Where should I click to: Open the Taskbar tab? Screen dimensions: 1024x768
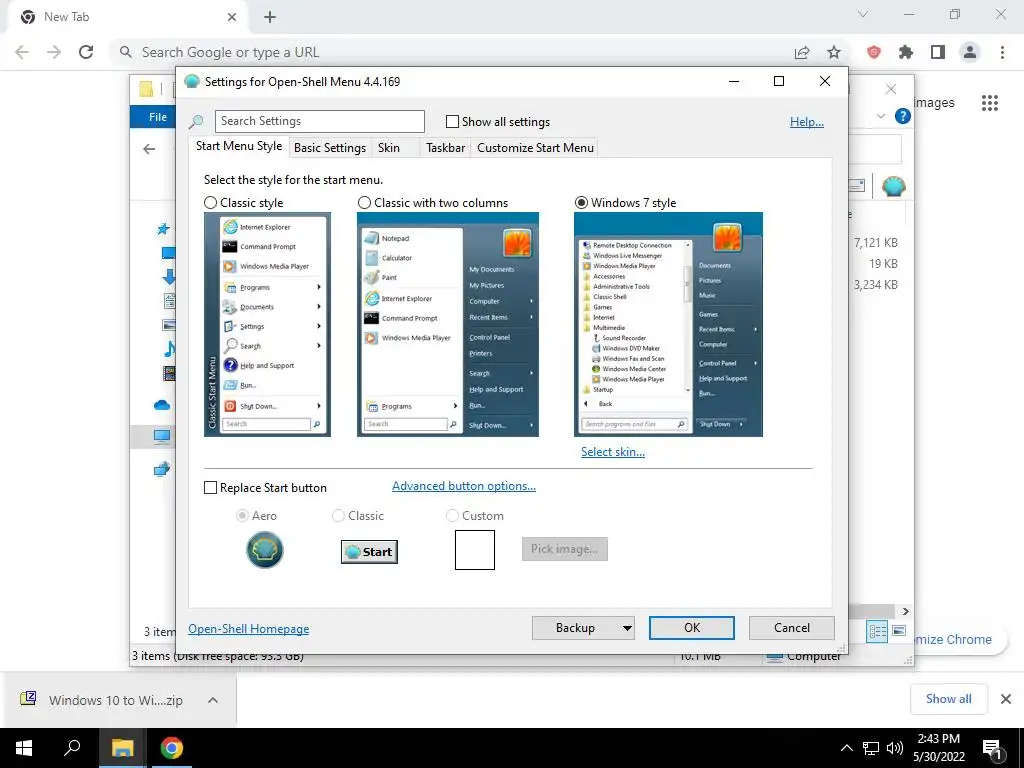click(445, 148)
